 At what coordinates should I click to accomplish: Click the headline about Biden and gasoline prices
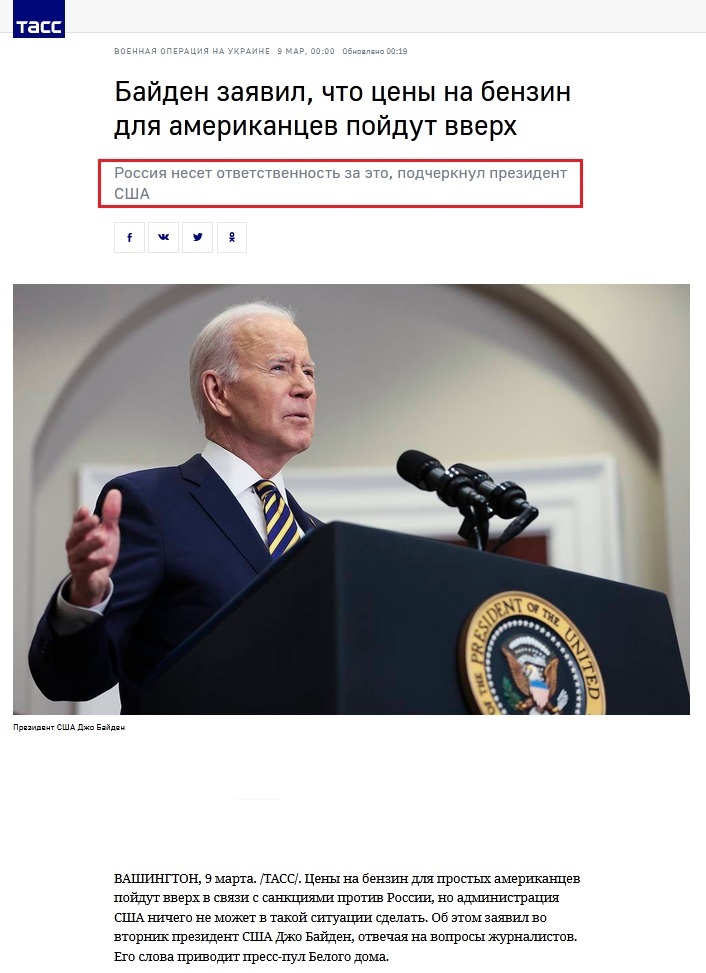click(342, 109)
